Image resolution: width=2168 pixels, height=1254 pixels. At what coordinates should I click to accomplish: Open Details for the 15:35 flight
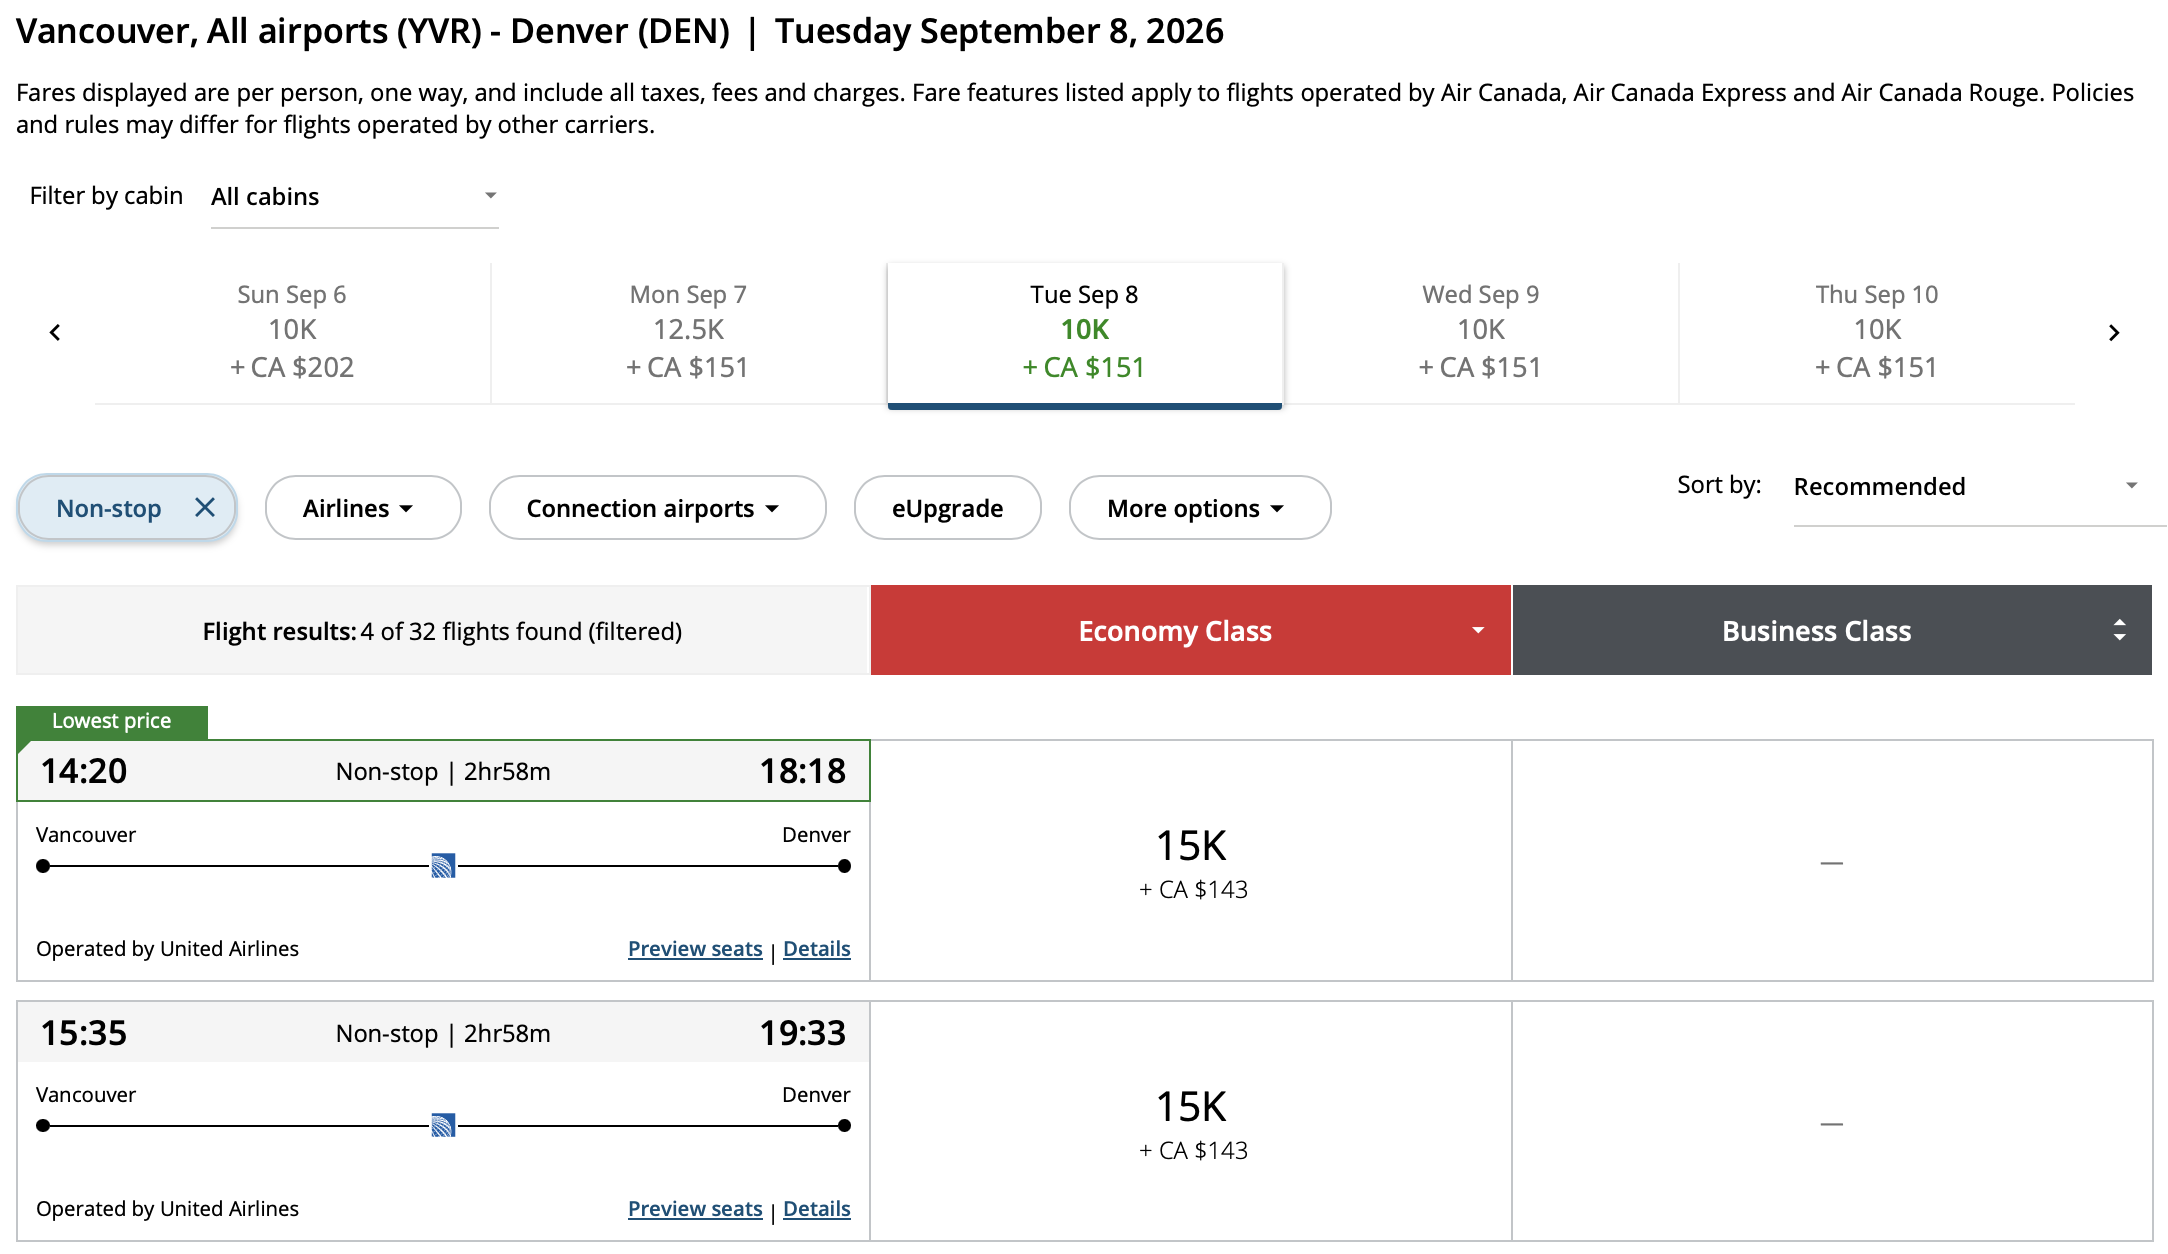(x=817, y=1208)
